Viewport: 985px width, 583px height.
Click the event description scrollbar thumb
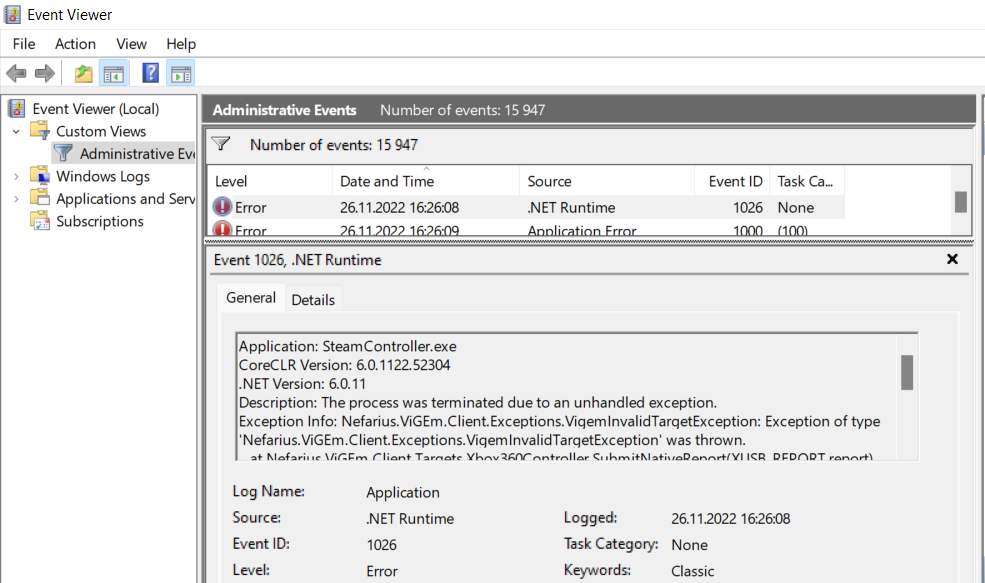[x=907, y=372]
